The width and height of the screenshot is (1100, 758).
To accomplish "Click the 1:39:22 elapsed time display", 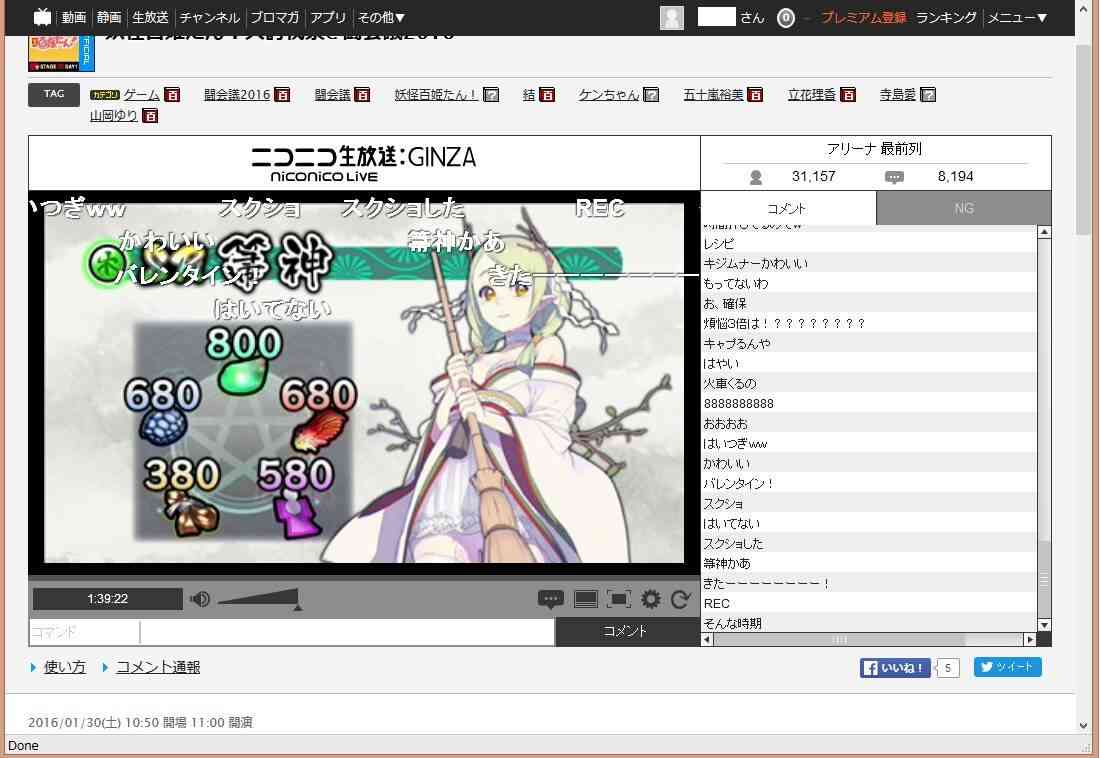I will (x=107, y=599).
